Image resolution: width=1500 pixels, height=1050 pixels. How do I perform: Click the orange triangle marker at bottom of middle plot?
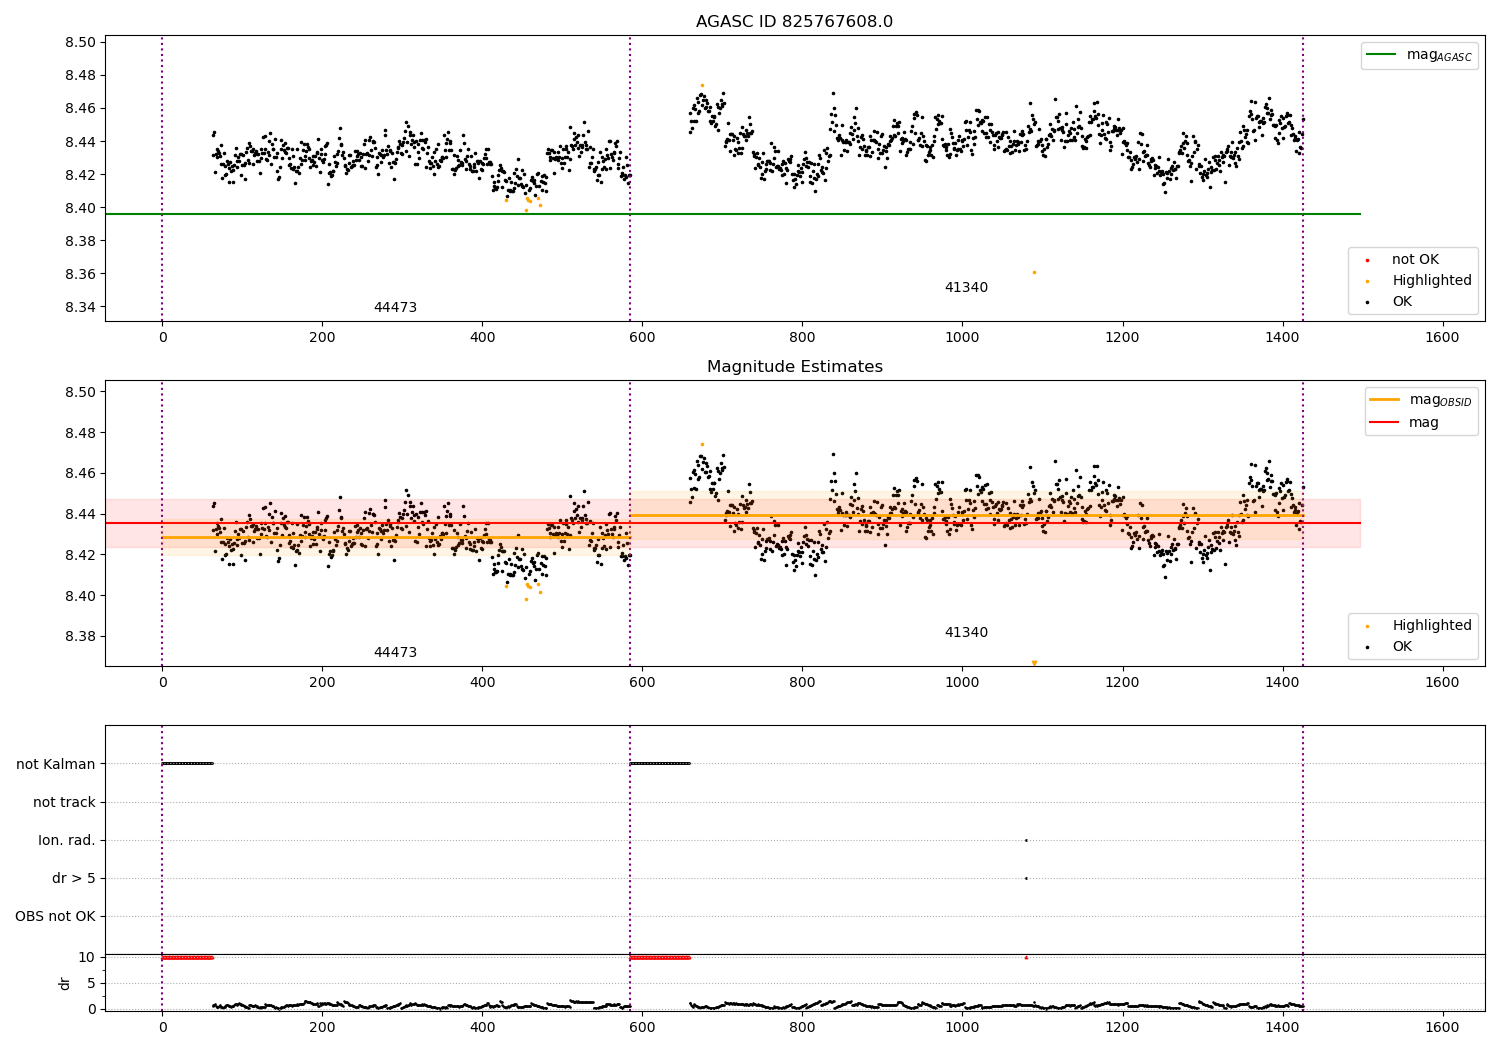pos(1034,663)
